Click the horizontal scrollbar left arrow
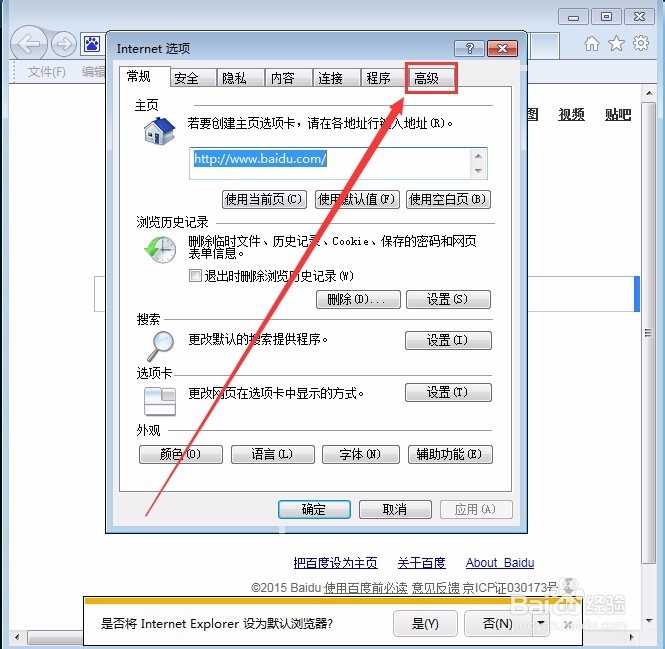The height and width of the screenshot is (649, 665). (17, 637)
